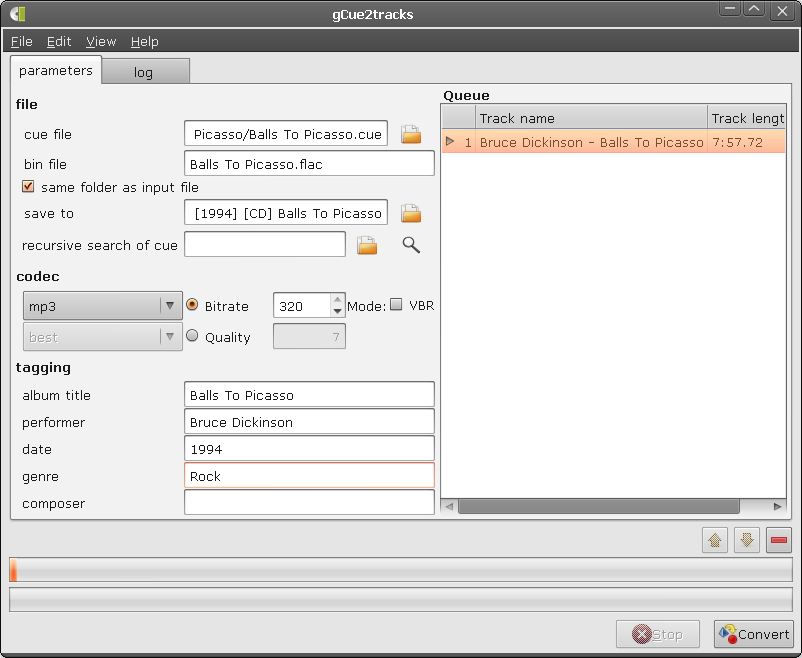Screen dimensions: 802x658
Task: Click the bitrate 320 value field
Action: 302,305
